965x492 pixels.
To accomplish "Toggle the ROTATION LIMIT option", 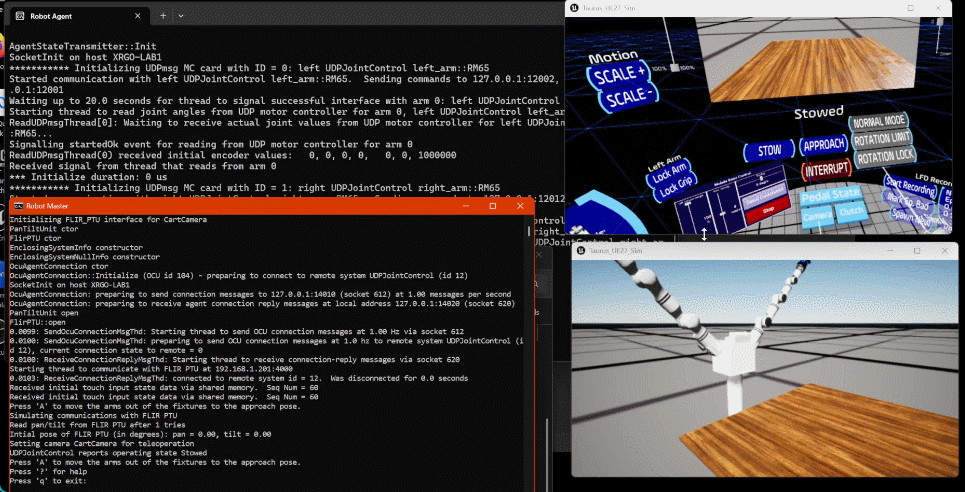I will [x=883, y=138].
